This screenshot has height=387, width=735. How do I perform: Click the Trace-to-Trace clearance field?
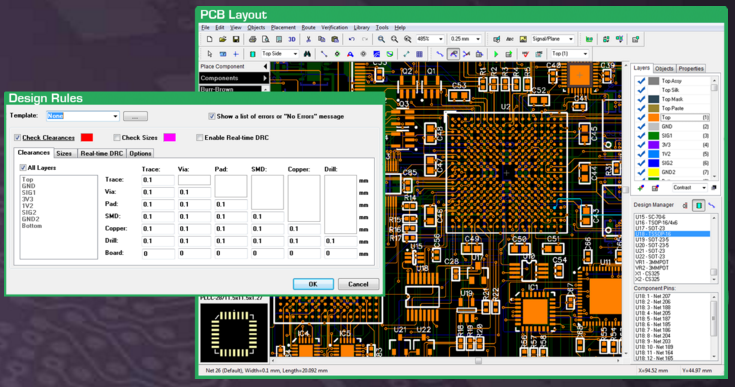point(158,180)
